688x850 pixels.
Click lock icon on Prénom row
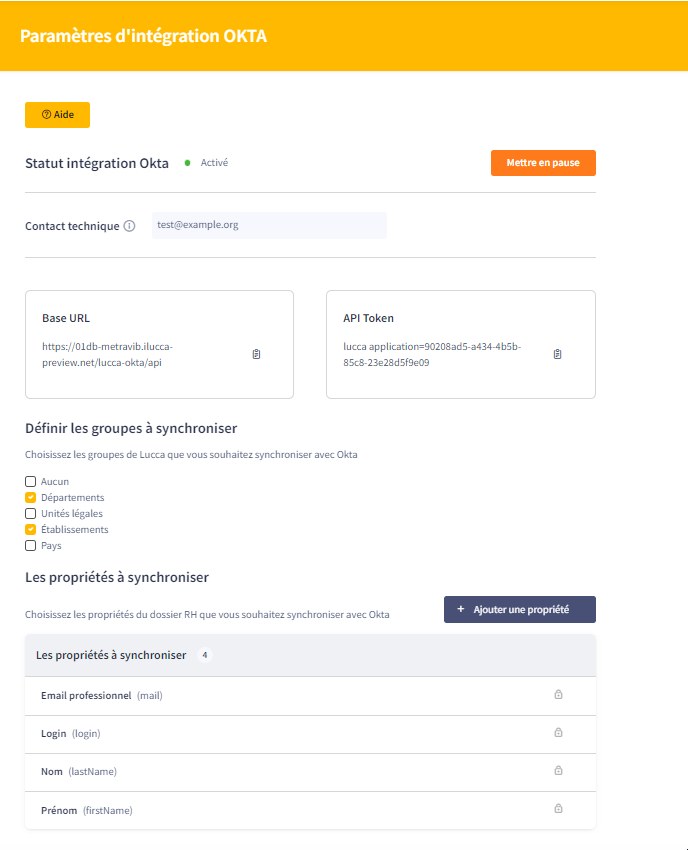pyautogui.click(x=558, y=808)
